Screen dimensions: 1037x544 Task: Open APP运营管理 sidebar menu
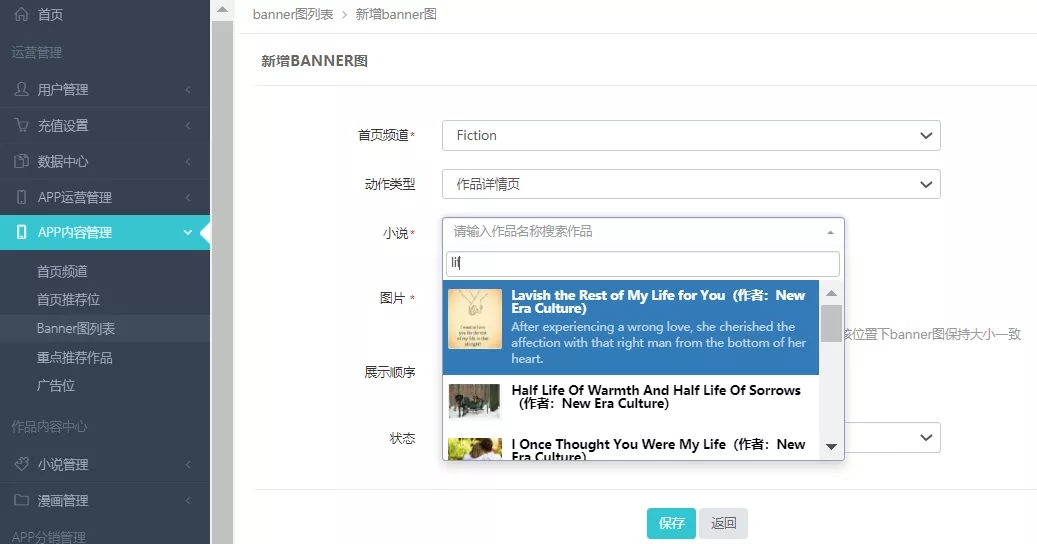[x=105, y=197]
